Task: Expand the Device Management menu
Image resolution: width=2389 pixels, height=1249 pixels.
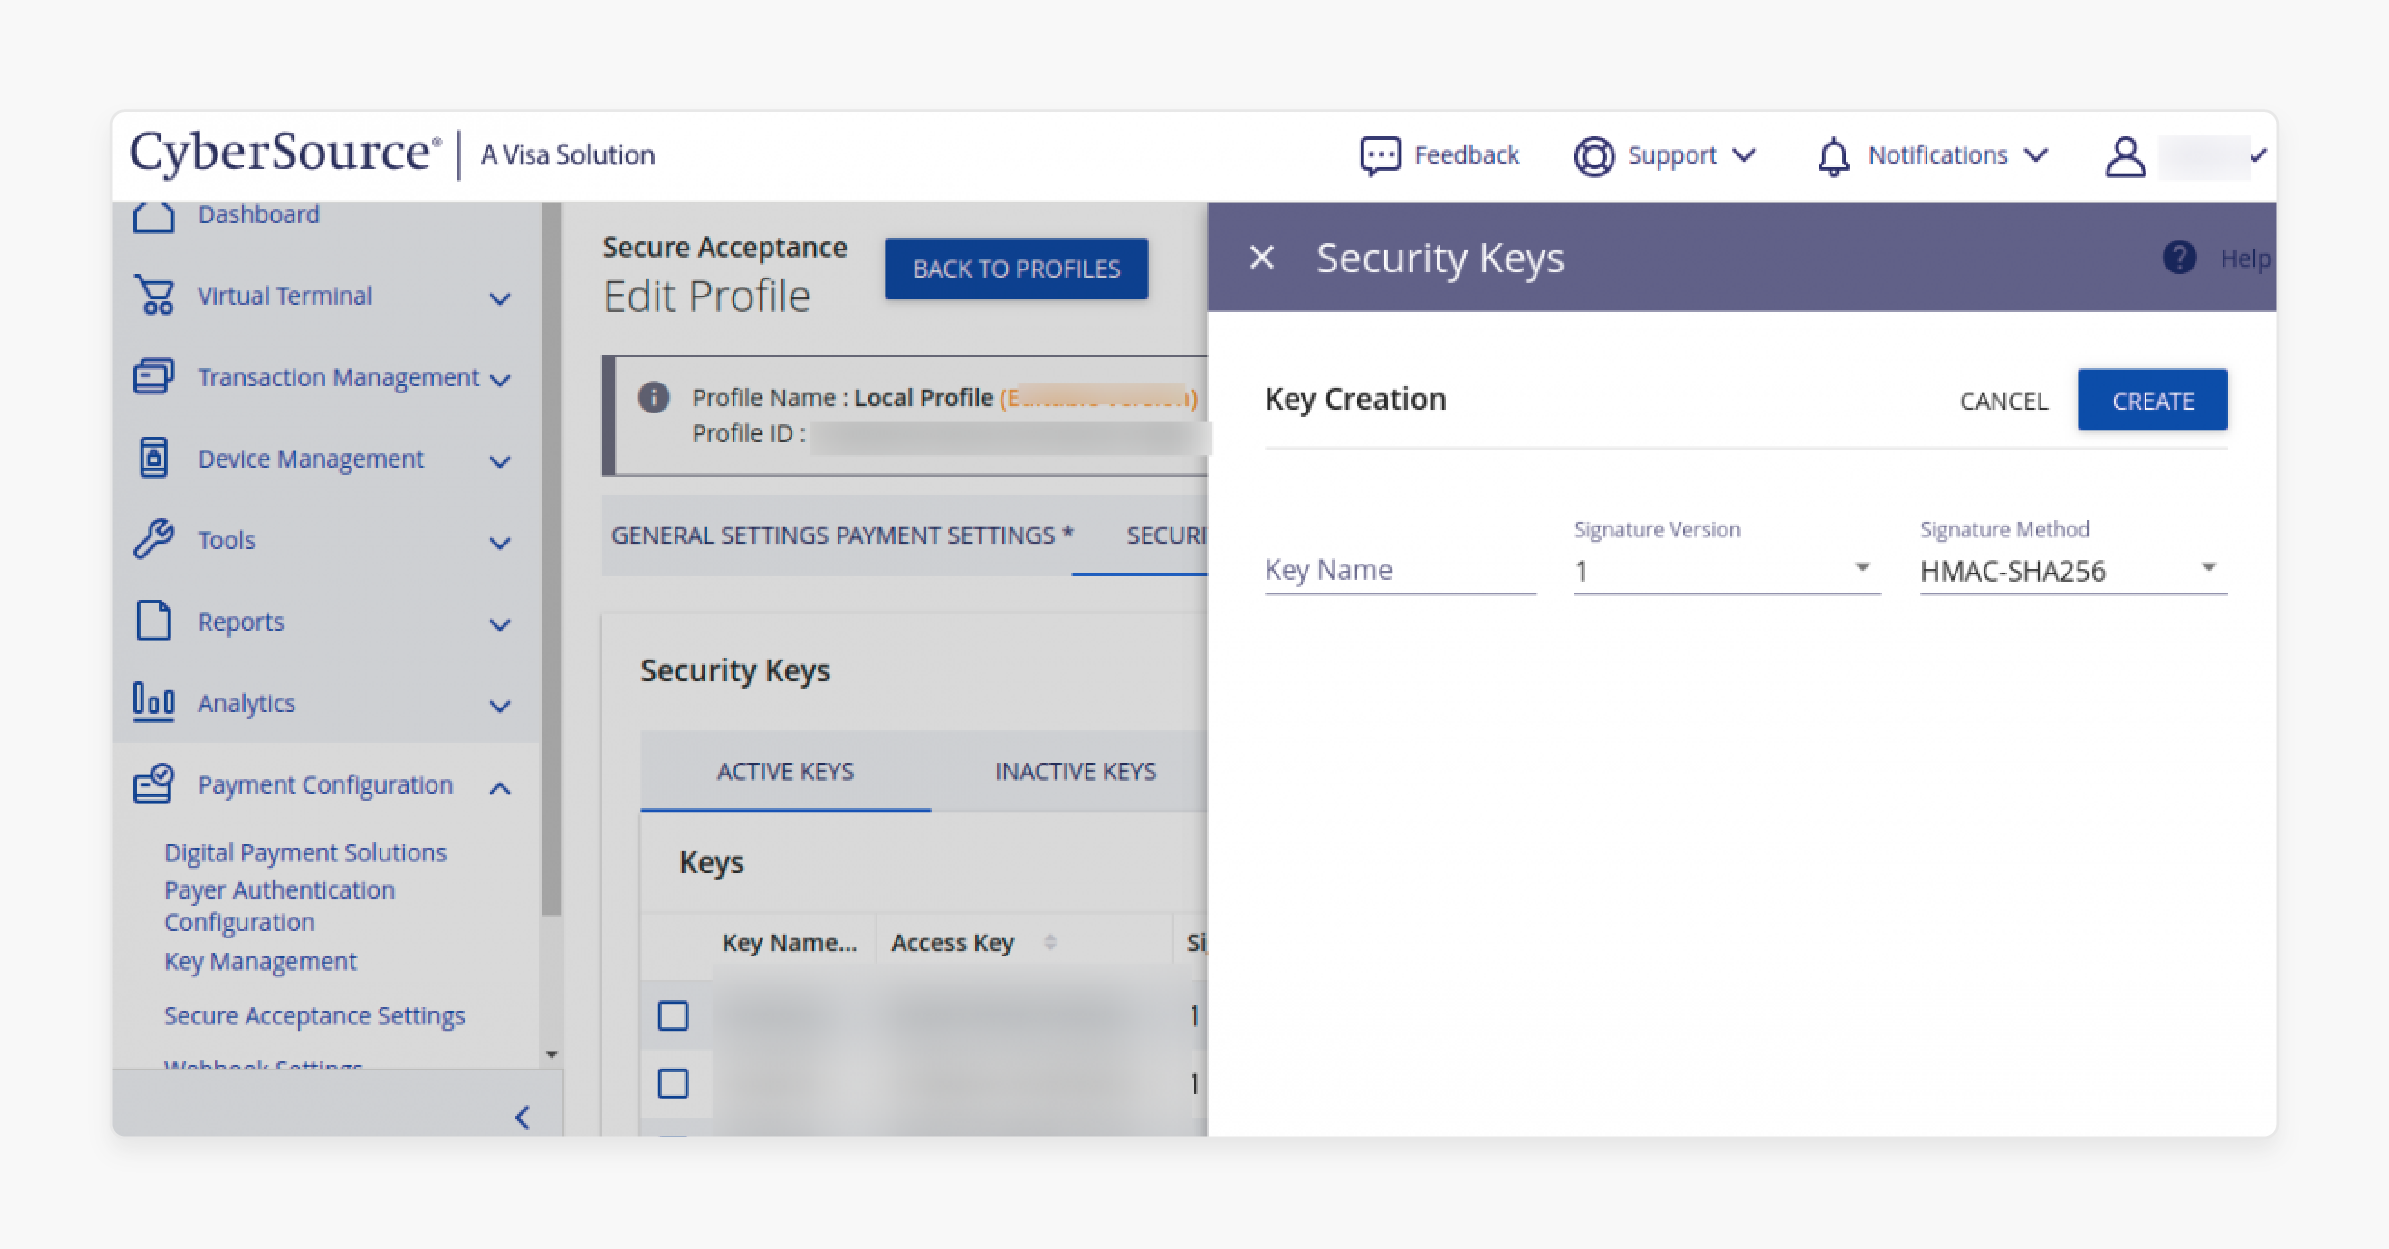Action: pos(500,461)
